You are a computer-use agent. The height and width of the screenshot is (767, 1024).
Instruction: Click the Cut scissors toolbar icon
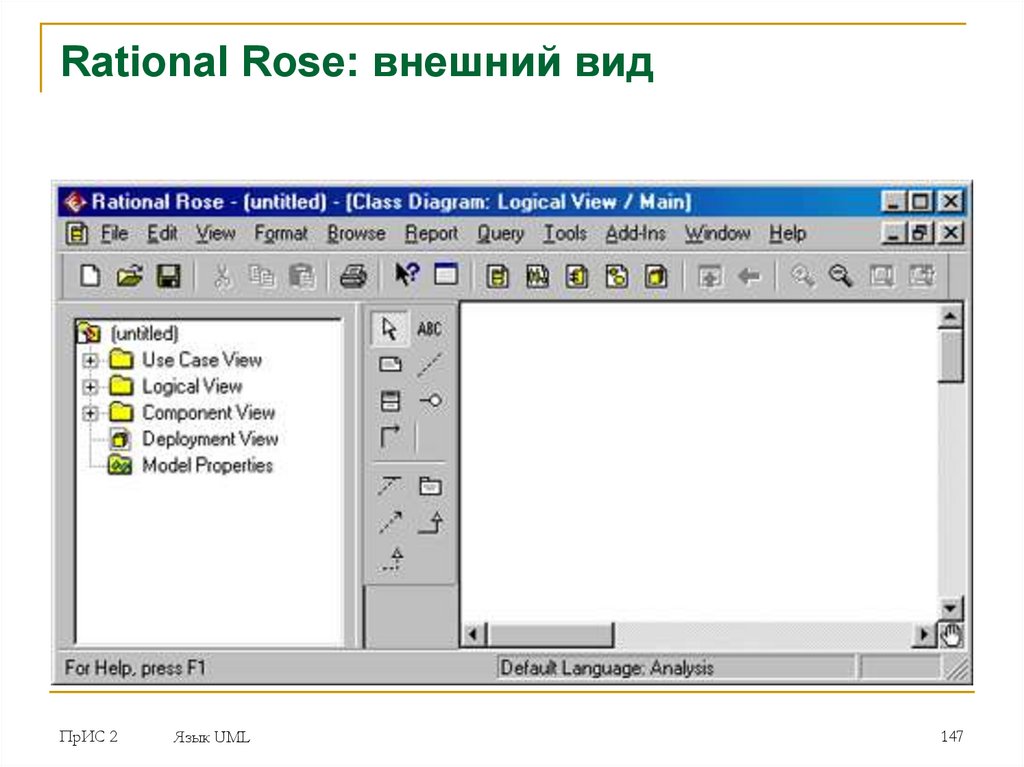[223, 276]
